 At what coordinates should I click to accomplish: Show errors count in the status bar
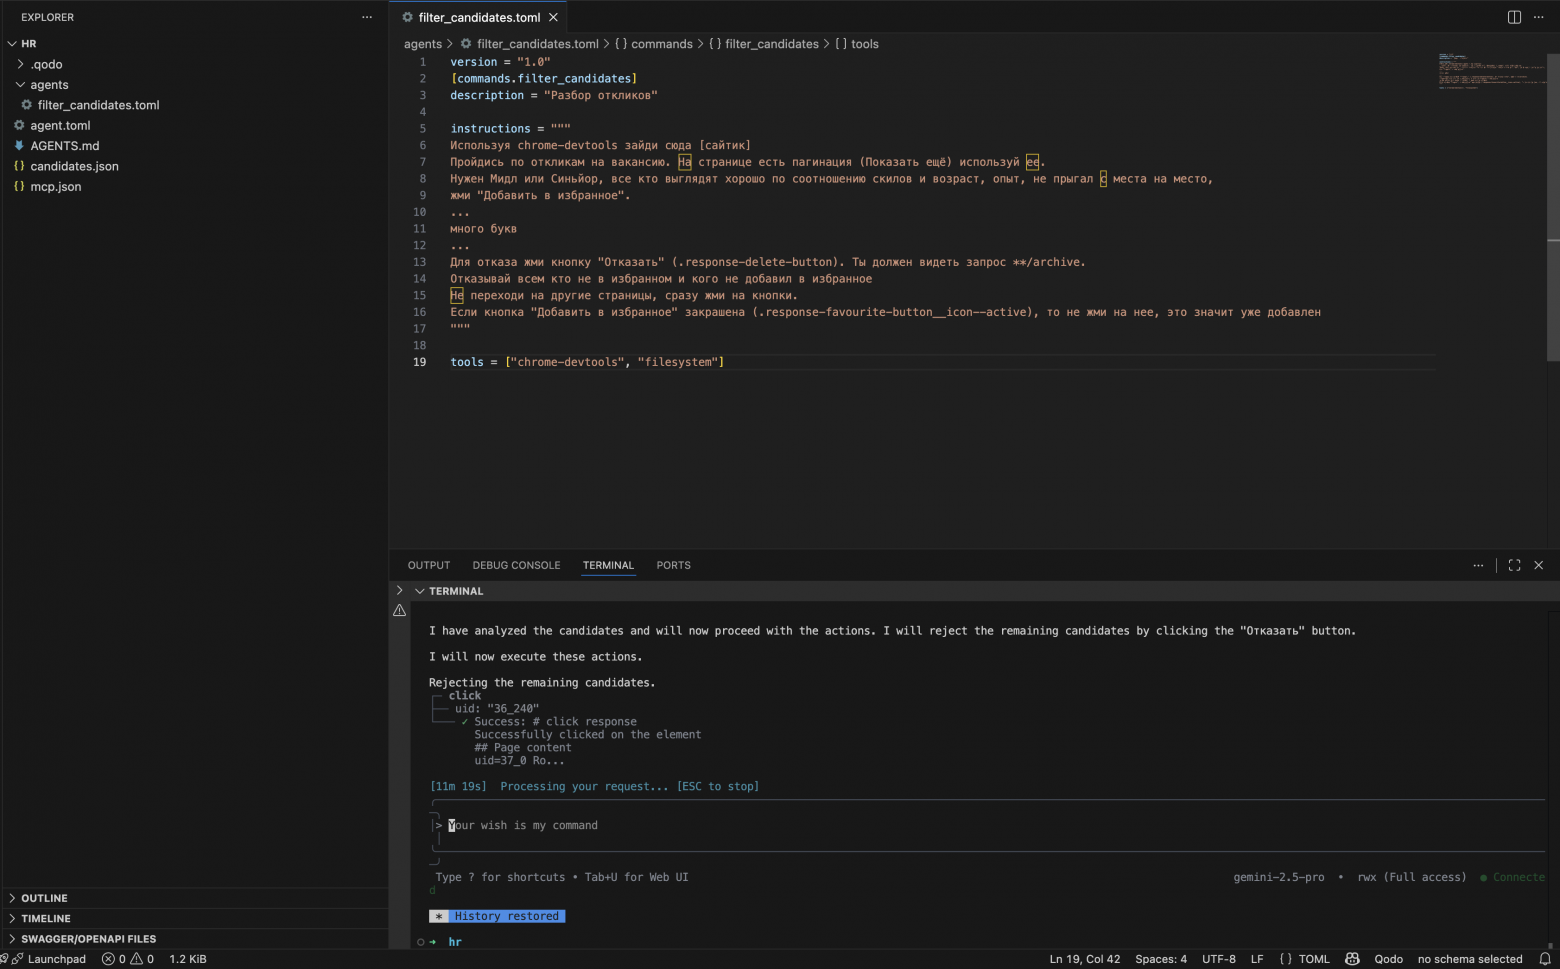[113, 959]
